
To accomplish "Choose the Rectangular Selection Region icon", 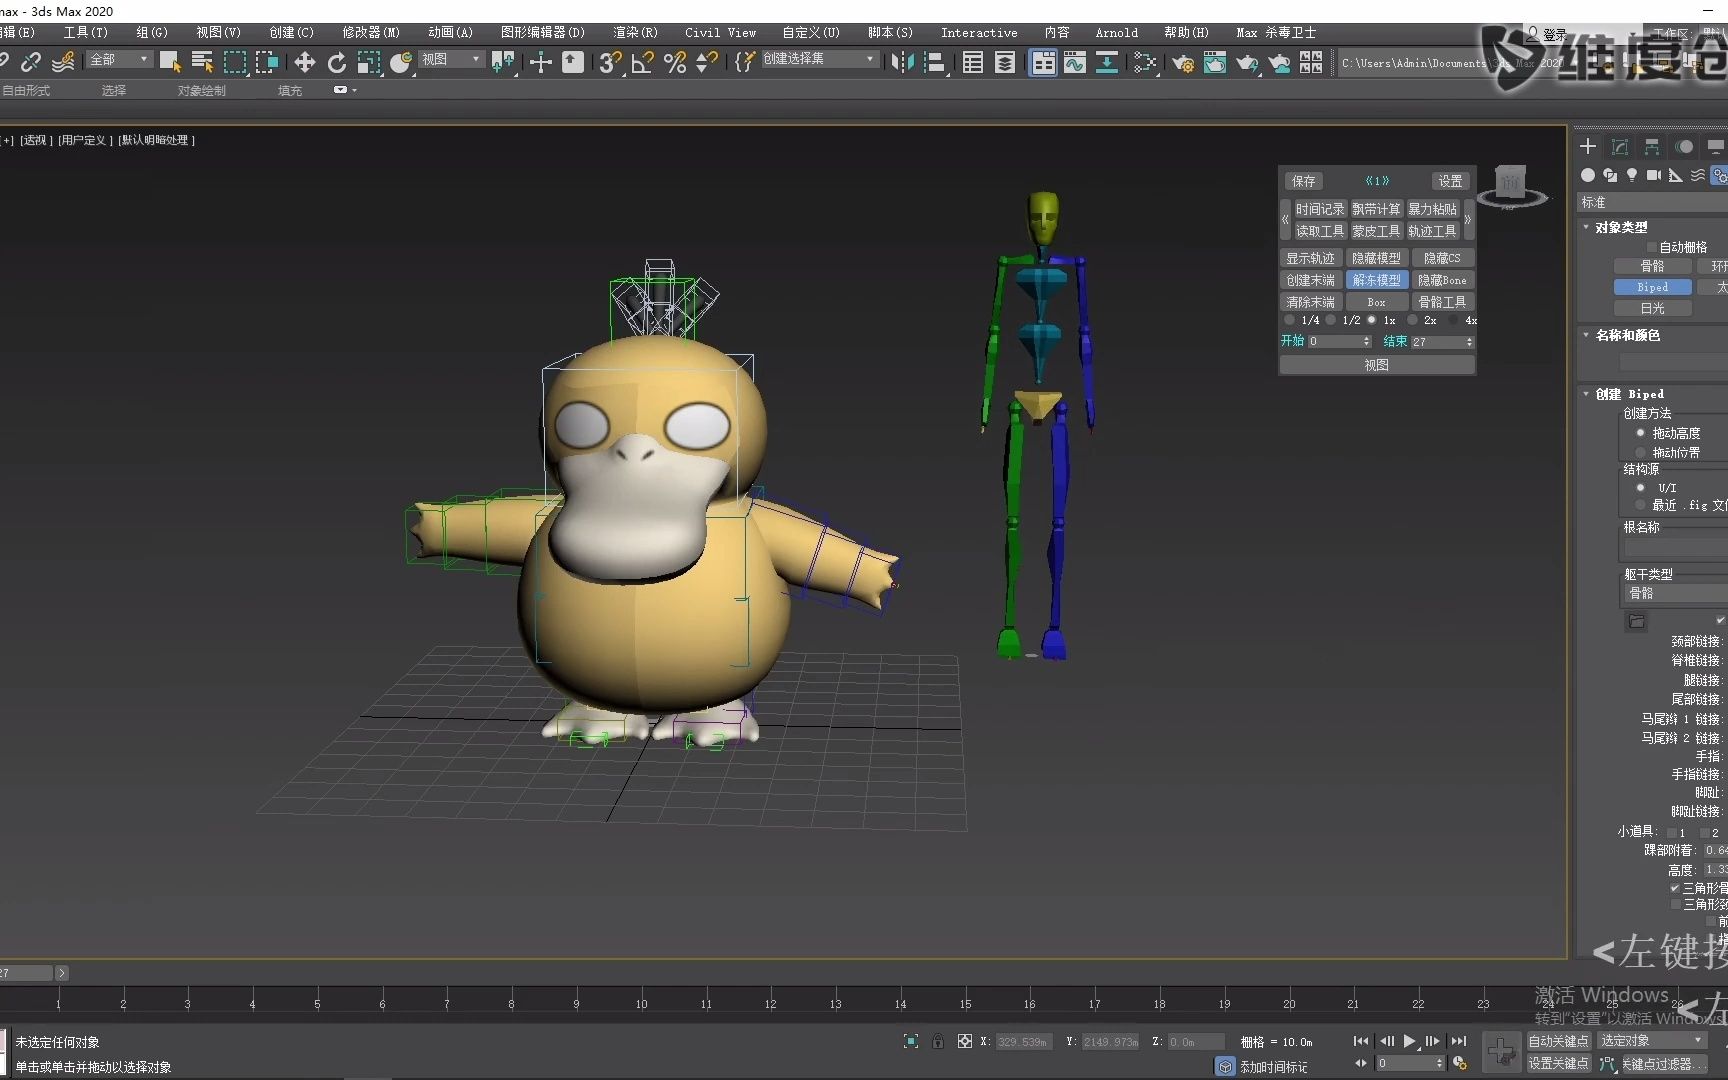I will pos(235,62).
